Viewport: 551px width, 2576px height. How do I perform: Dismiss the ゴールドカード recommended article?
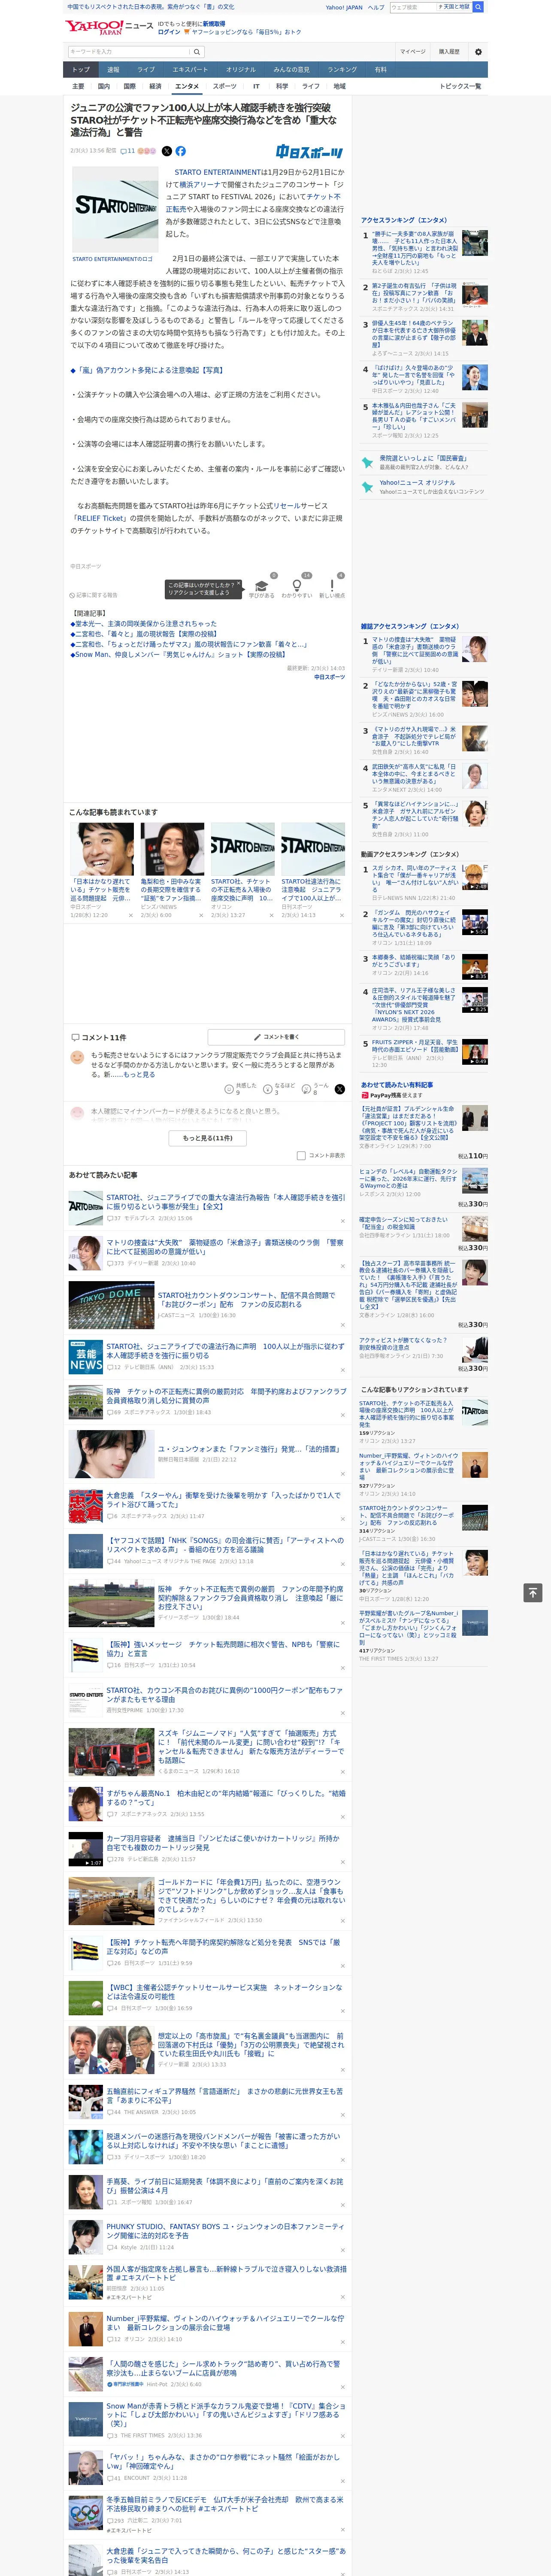coord(342,1920)
